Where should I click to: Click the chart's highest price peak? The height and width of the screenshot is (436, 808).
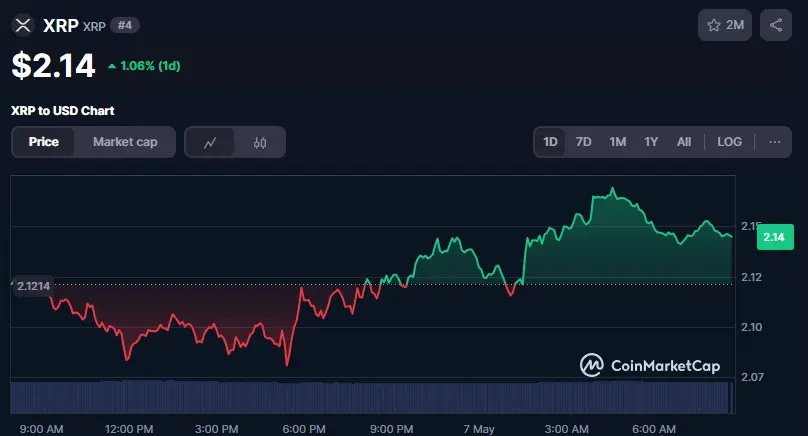(x=613, y=190)
